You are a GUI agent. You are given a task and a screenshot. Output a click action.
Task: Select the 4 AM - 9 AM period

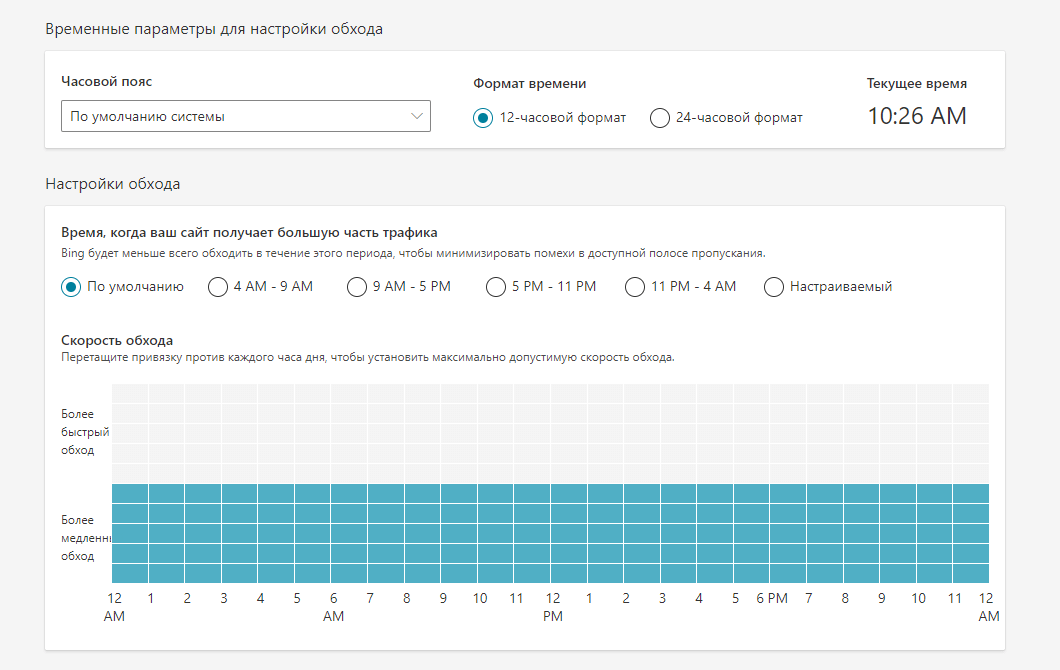[218, 287]
